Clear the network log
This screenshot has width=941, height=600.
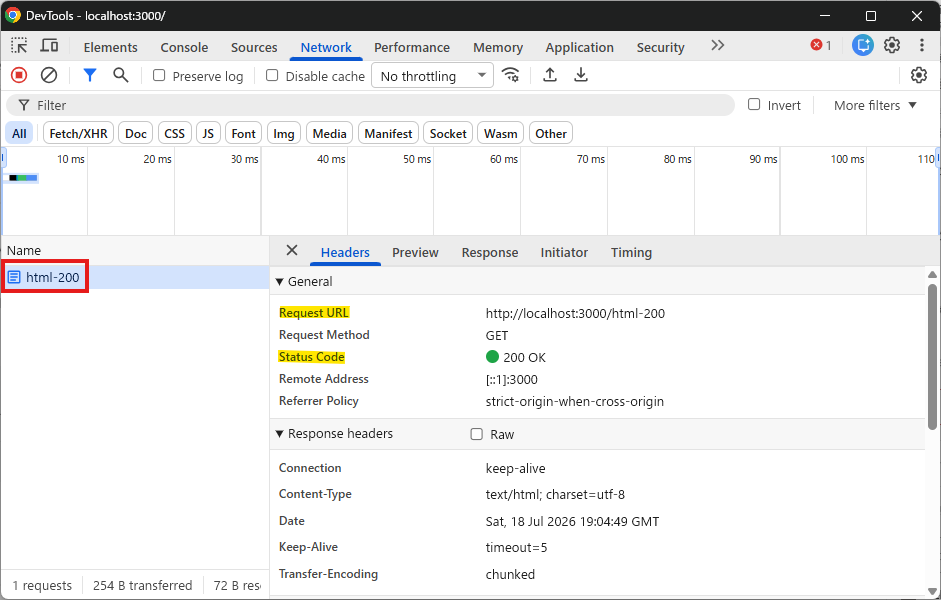click(x=49, y=75)
